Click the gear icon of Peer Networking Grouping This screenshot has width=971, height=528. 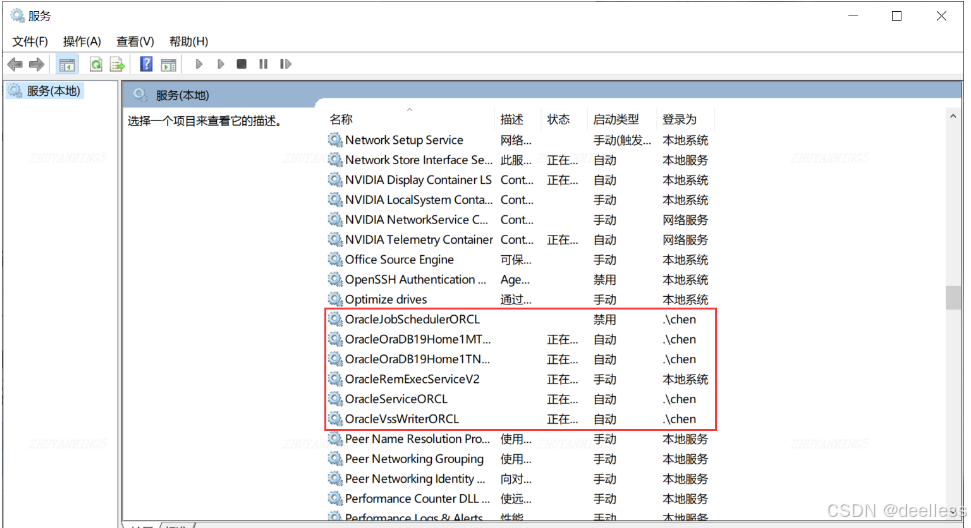(x=335, y=459)
